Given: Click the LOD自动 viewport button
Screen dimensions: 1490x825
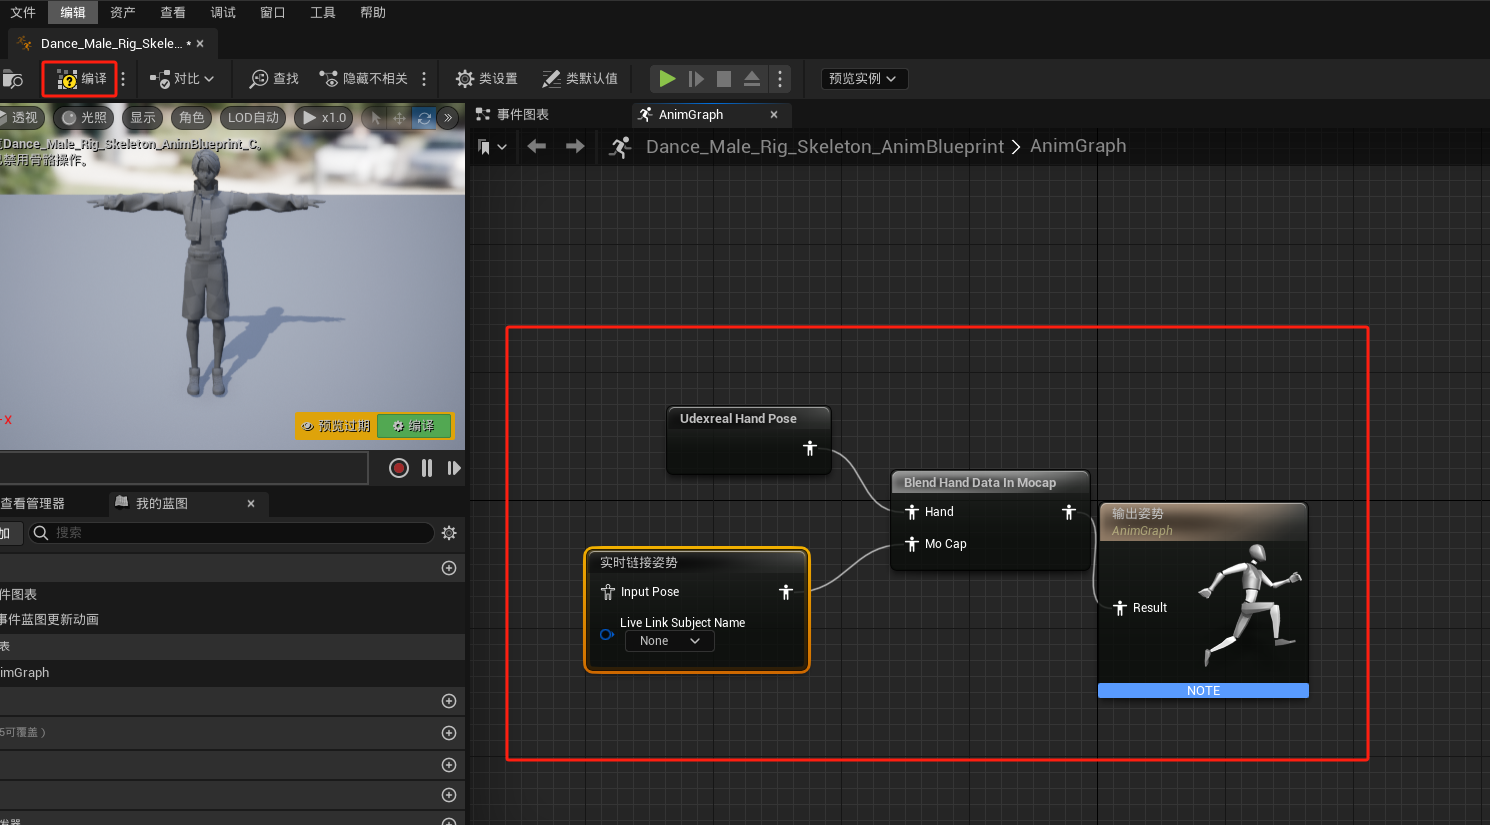Looking at the screenshot, I should coord(253,118).
